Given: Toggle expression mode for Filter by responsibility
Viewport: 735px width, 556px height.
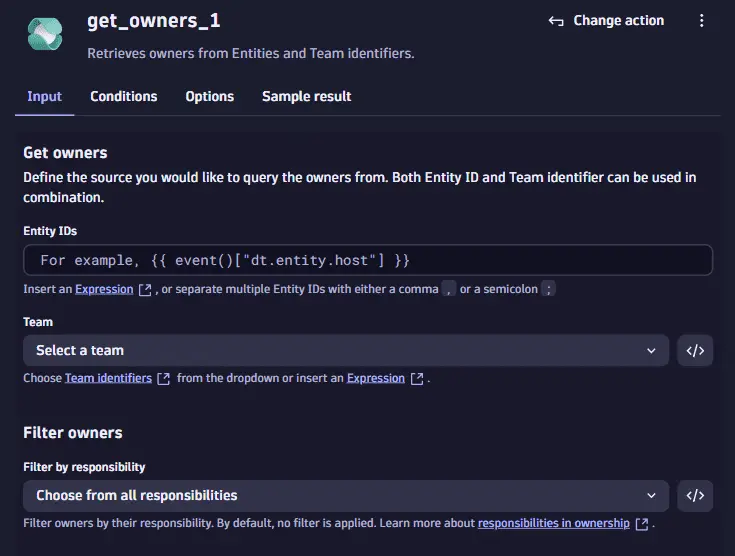Looking at the screenshot, I should pyautogui.click(x=695, y=495).
